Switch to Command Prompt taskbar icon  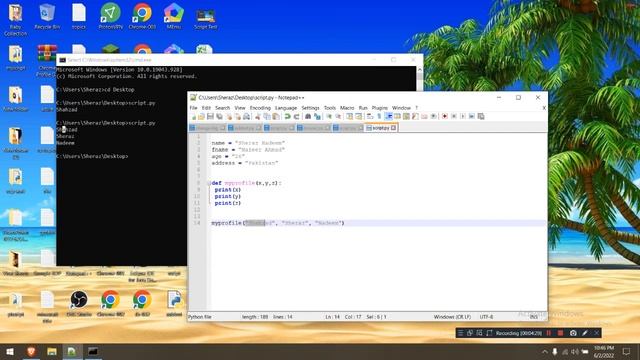coord(93,351)
